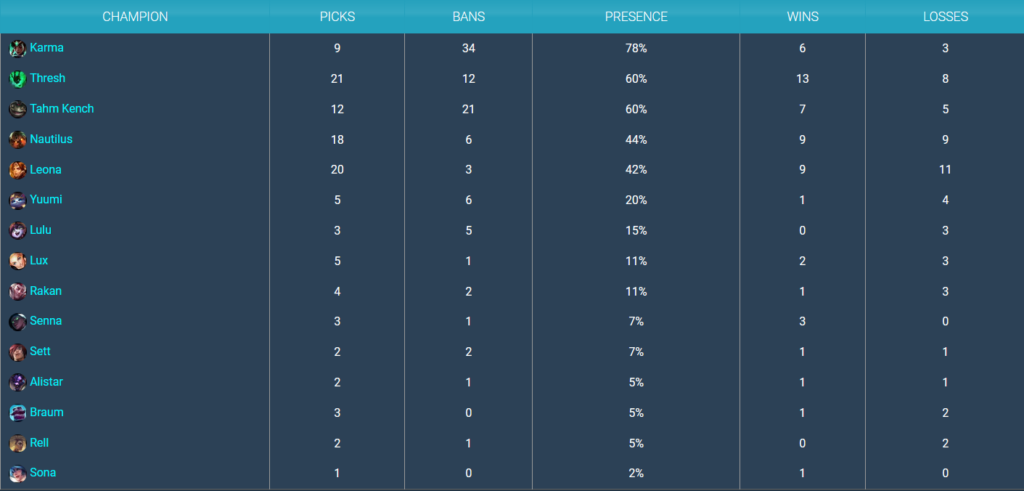Image resolution: width=1024 pixels, height=491 pixels.
Task: Open the Lulu champion link
Action: (40, 230)
